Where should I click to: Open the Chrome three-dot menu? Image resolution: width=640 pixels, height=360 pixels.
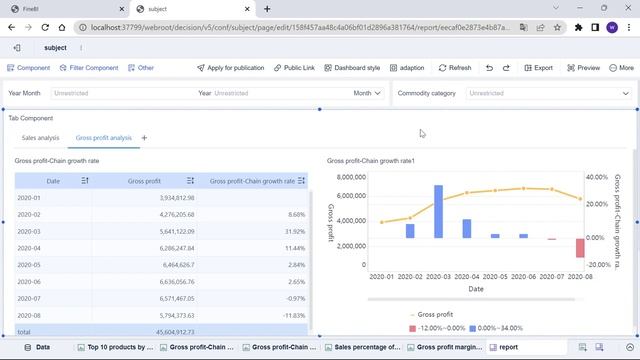point(629,27)
